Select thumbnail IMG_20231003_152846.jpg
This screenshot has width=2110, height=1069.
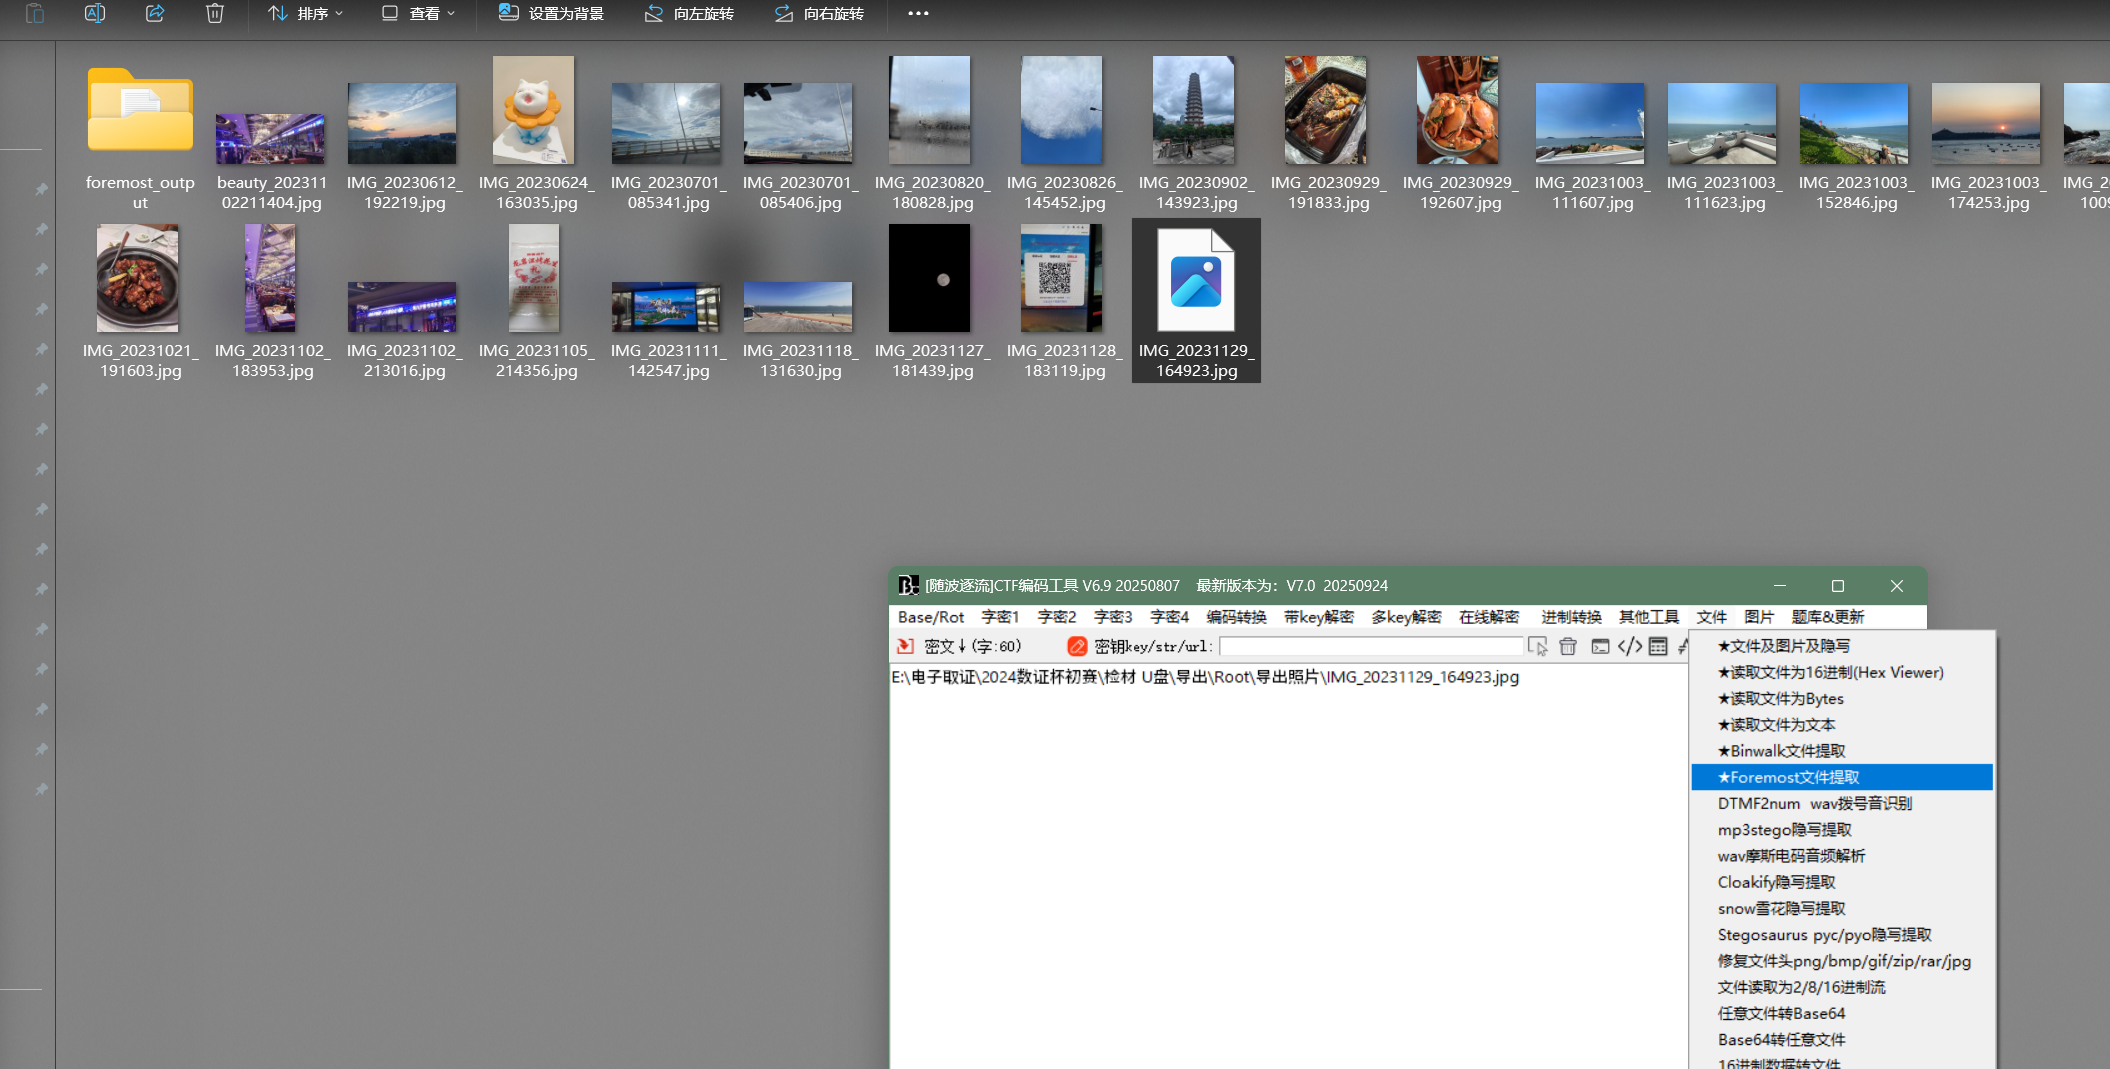[1854, 123]
